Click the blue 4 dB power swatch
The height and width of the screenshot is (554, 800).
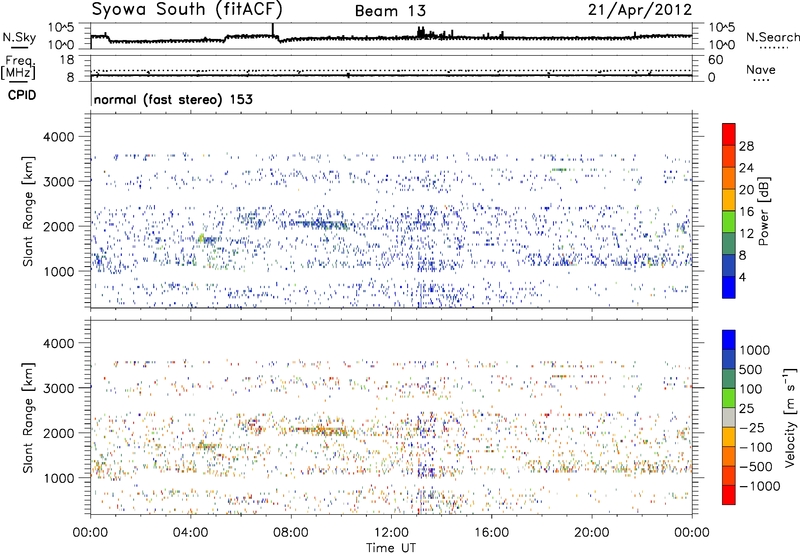(x=729, y=287)
